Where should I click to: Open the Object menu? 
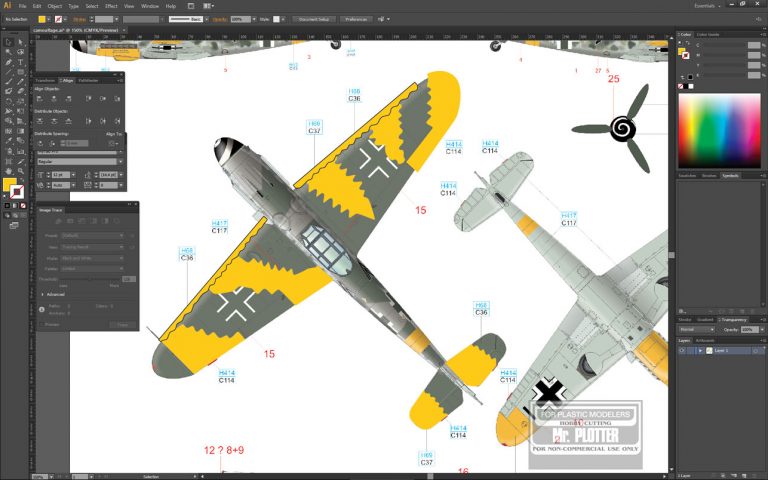pyautogui.click(x=54, y=6)
